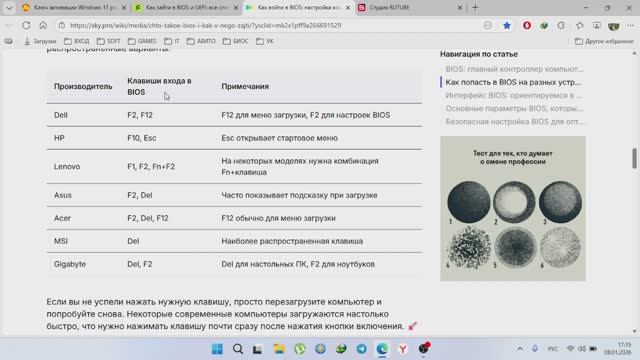The height and width of the screenshot is (360, 640).
Task: Click the 'Примечания' column header
Action: coord(245,87)
